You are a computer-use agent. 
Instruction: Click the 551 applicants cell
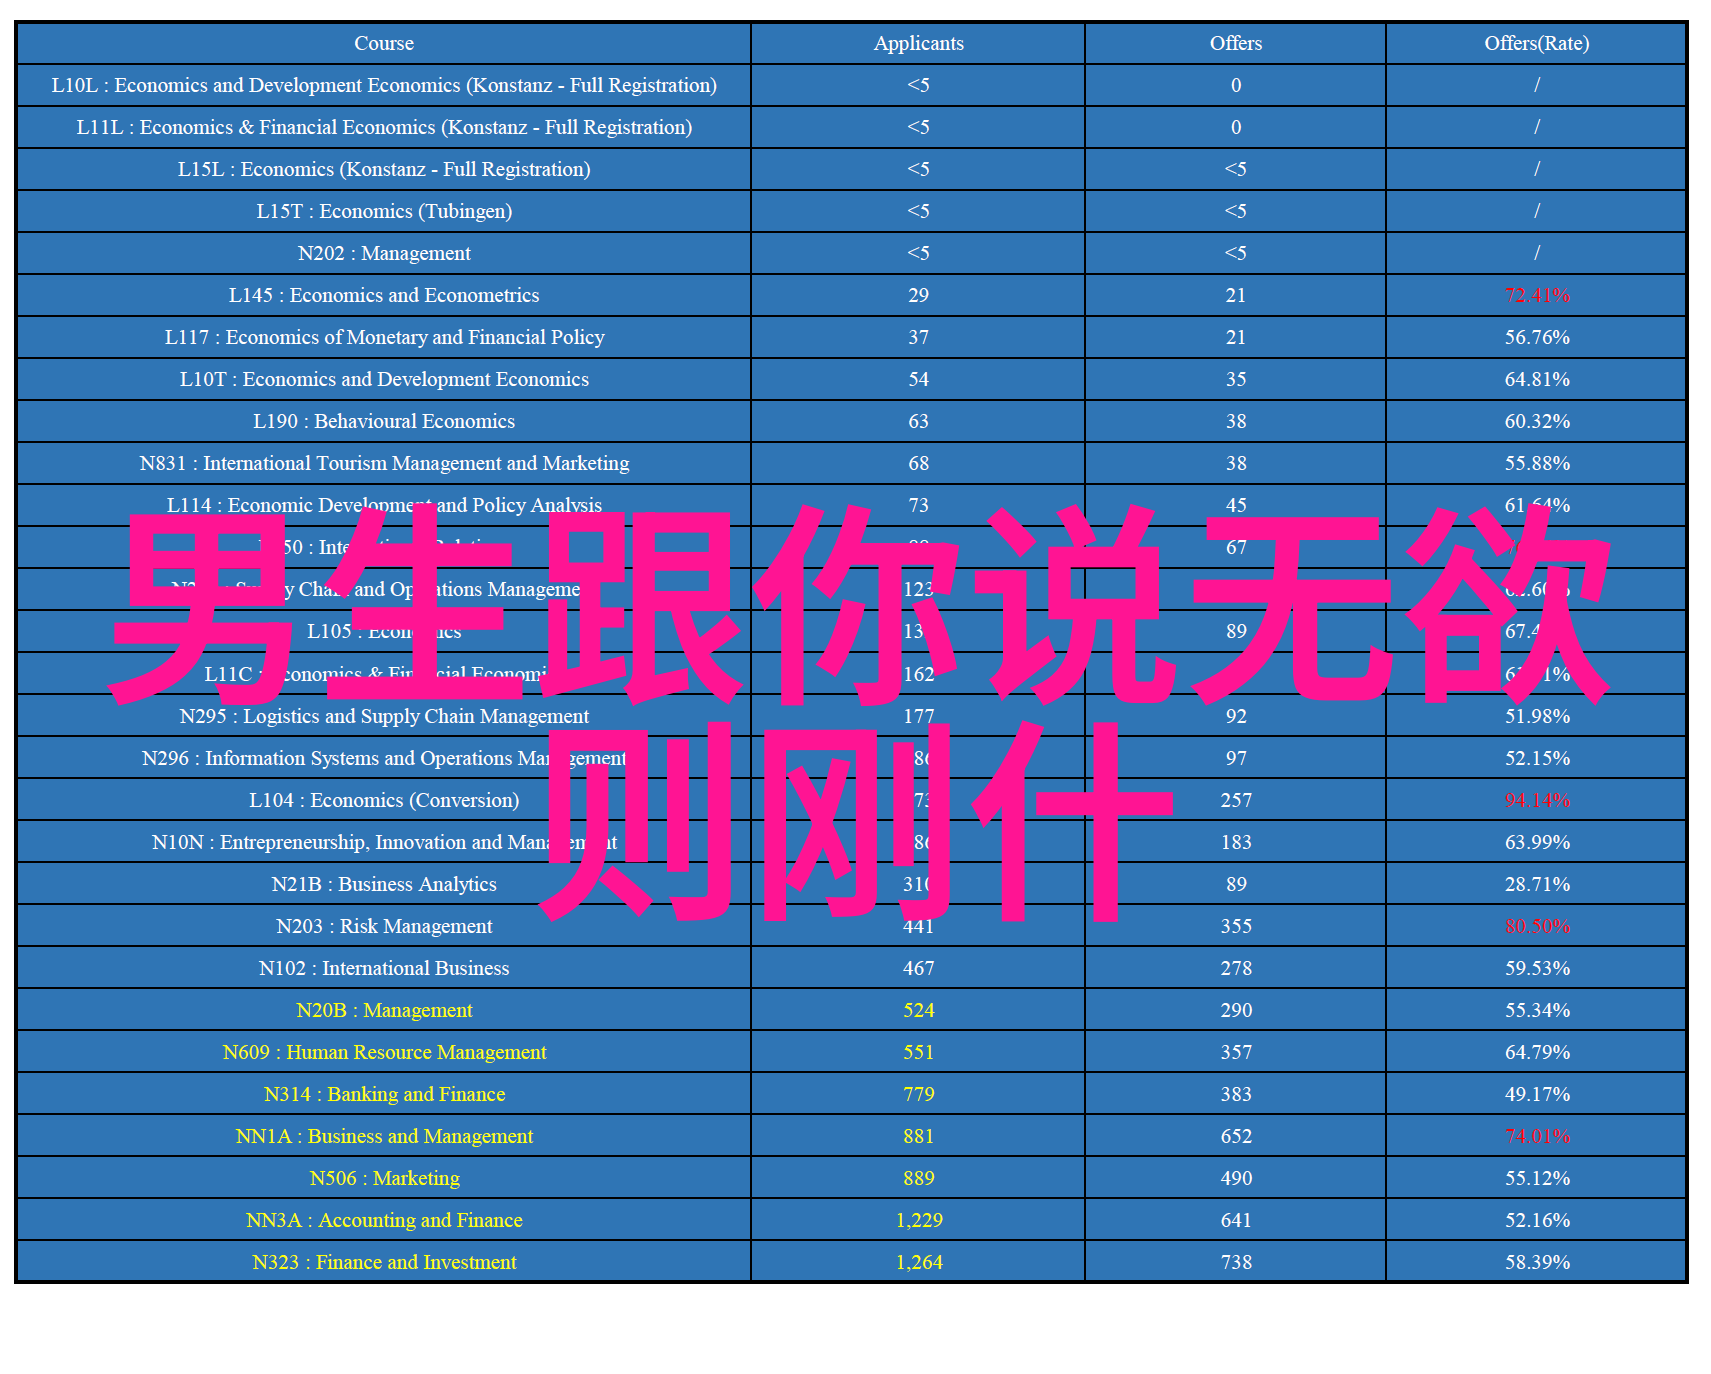coord(918,1052)
